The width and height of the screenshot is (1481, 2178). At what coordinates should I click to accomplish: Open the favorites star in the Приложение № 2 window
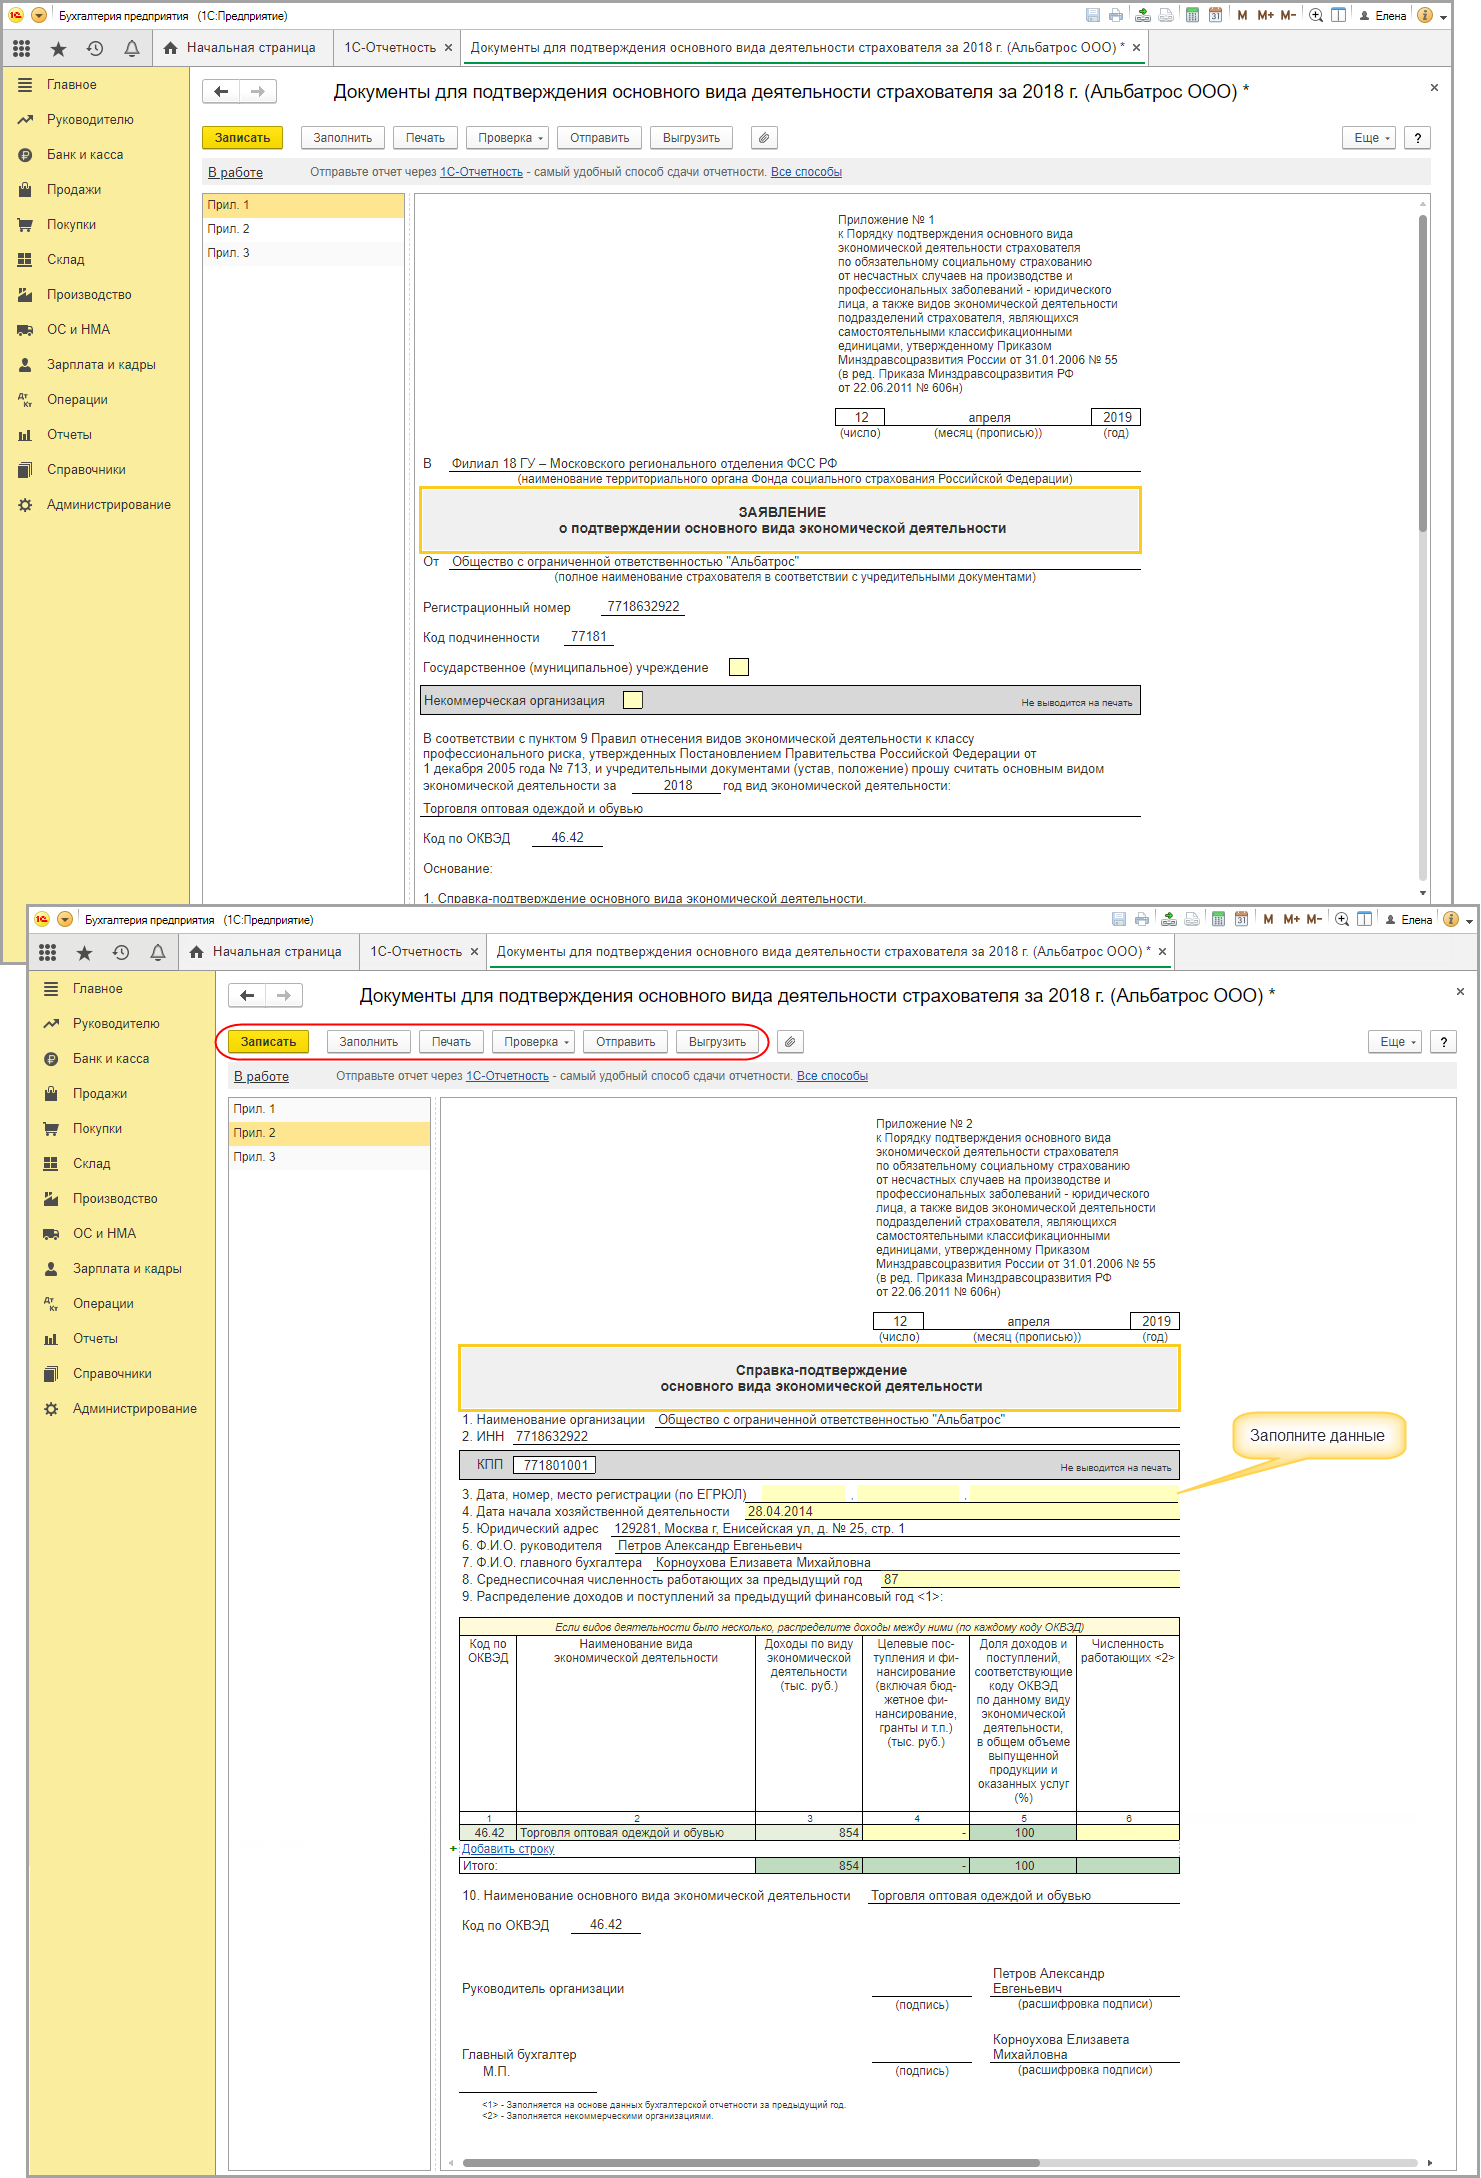pos(84,952)
